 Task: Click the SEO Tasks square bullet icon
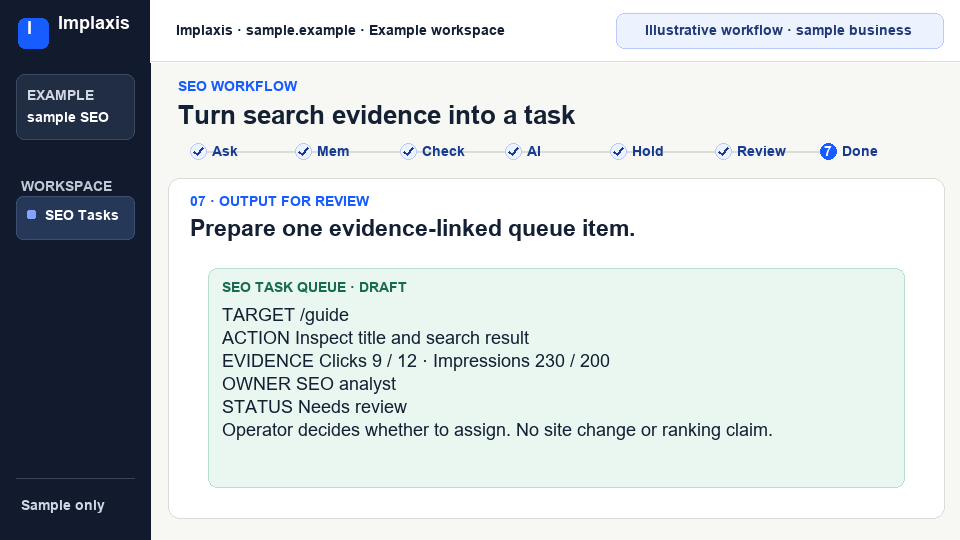[32, 215]
